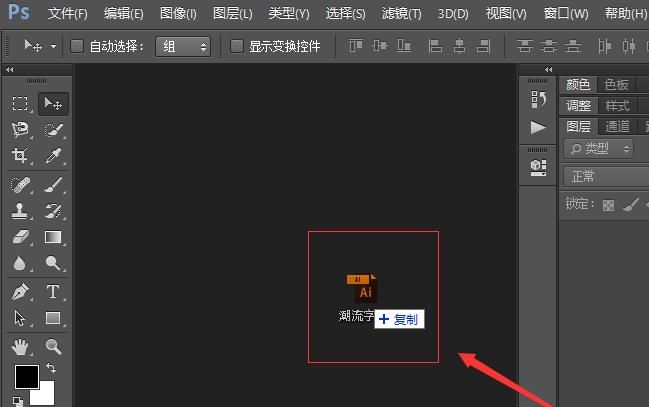Image resolution: width=649 pixels, height=407 pixels.
Task: Open the 组 auto-select dropdown
Action: coord(183,46)
